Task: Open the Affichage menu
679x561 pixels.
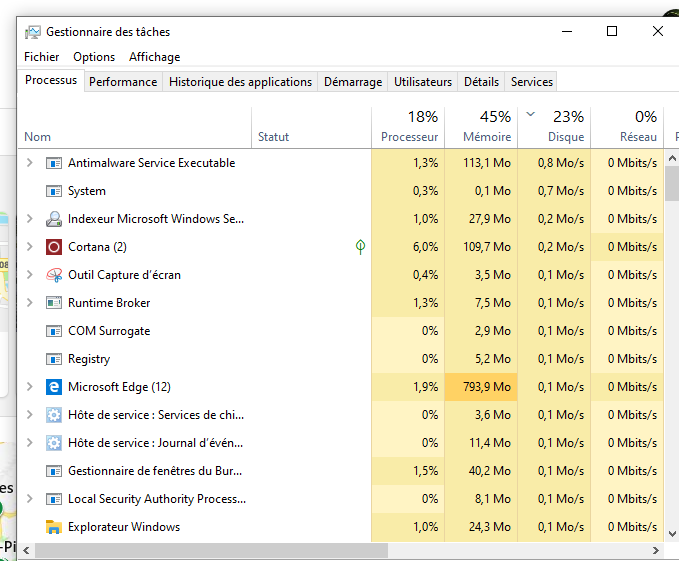Action: click(x=155, y=57)
